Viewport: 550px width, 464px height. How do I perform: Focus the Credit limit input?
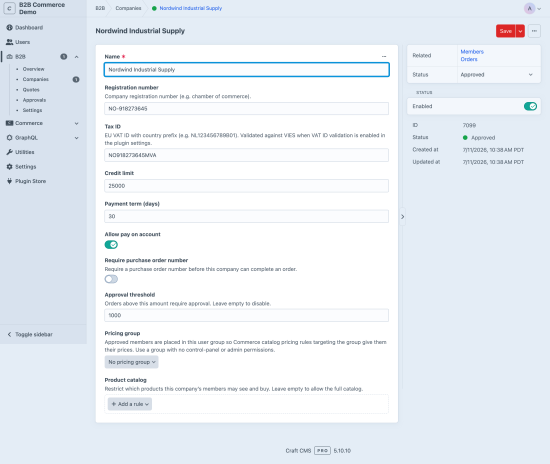tap(247, 186)
